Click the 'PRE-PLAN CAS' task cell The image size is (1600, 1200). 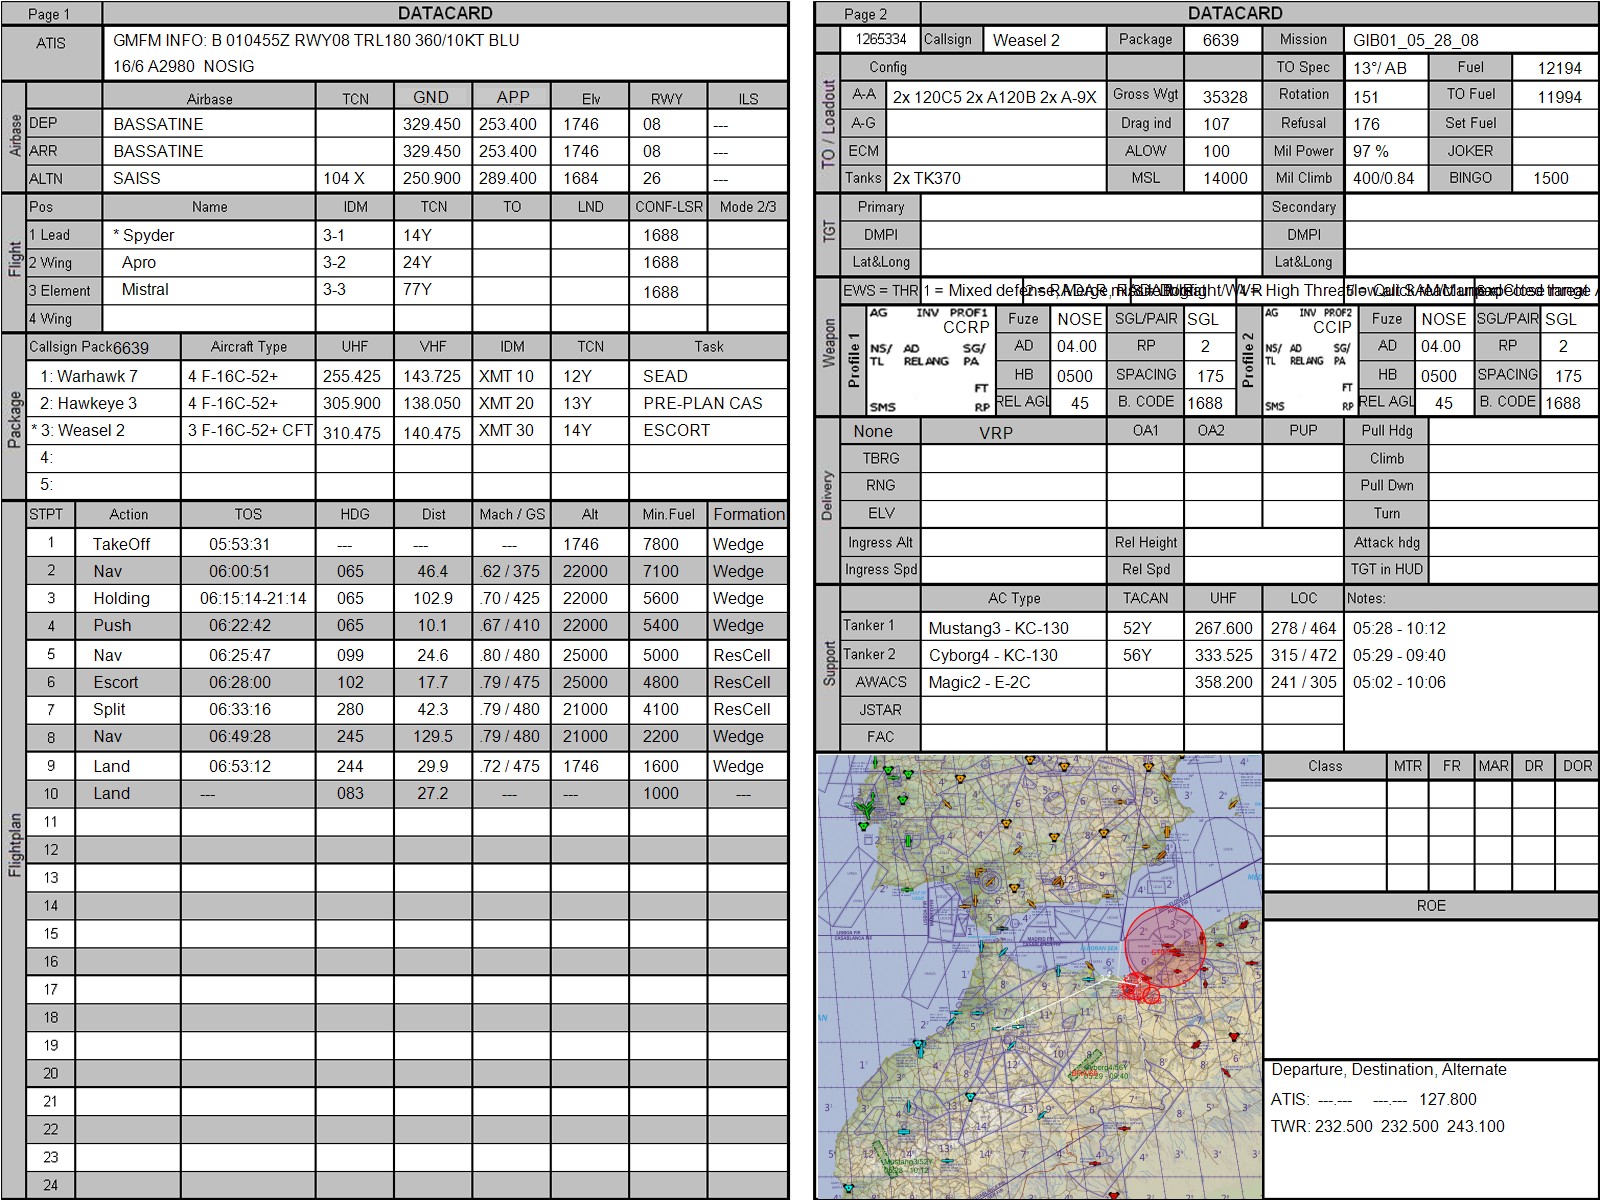coord(708,403)
